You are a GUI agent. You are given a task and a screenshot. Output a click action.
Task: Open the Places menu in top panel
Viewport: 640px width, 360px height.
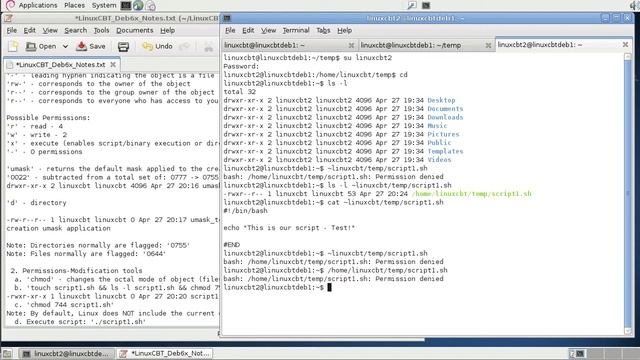pyautogui.click(x=74, y=5)
